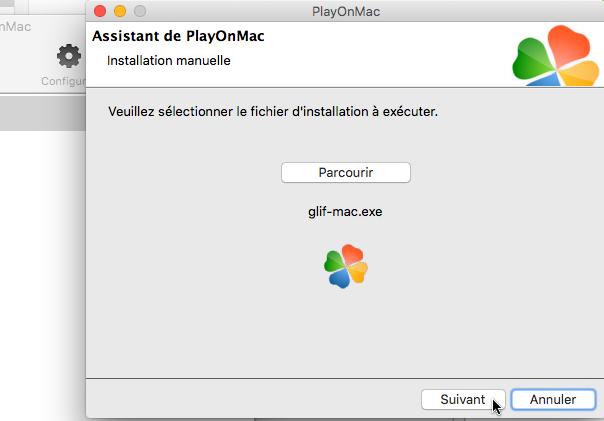Click the "Installation manuelle" subtitle
The width and height of the screenshot is (604, 421).
point(169,61)
